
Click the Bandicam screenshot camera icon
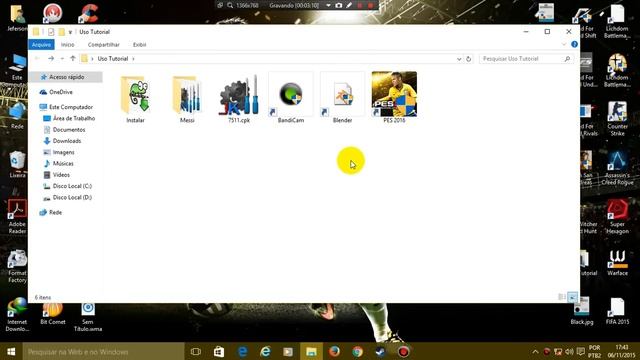[339, 5]
